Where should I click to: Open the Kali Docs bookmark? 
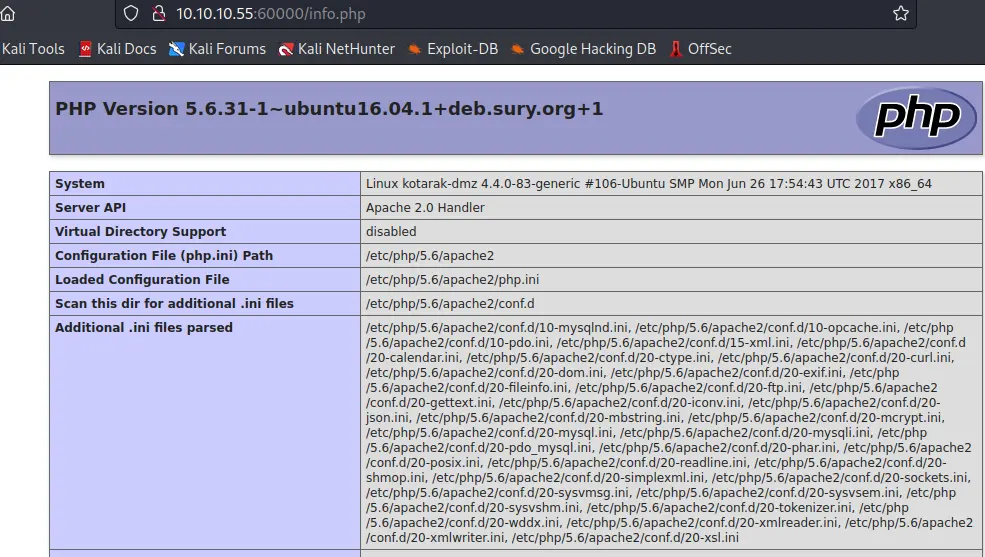117,49
